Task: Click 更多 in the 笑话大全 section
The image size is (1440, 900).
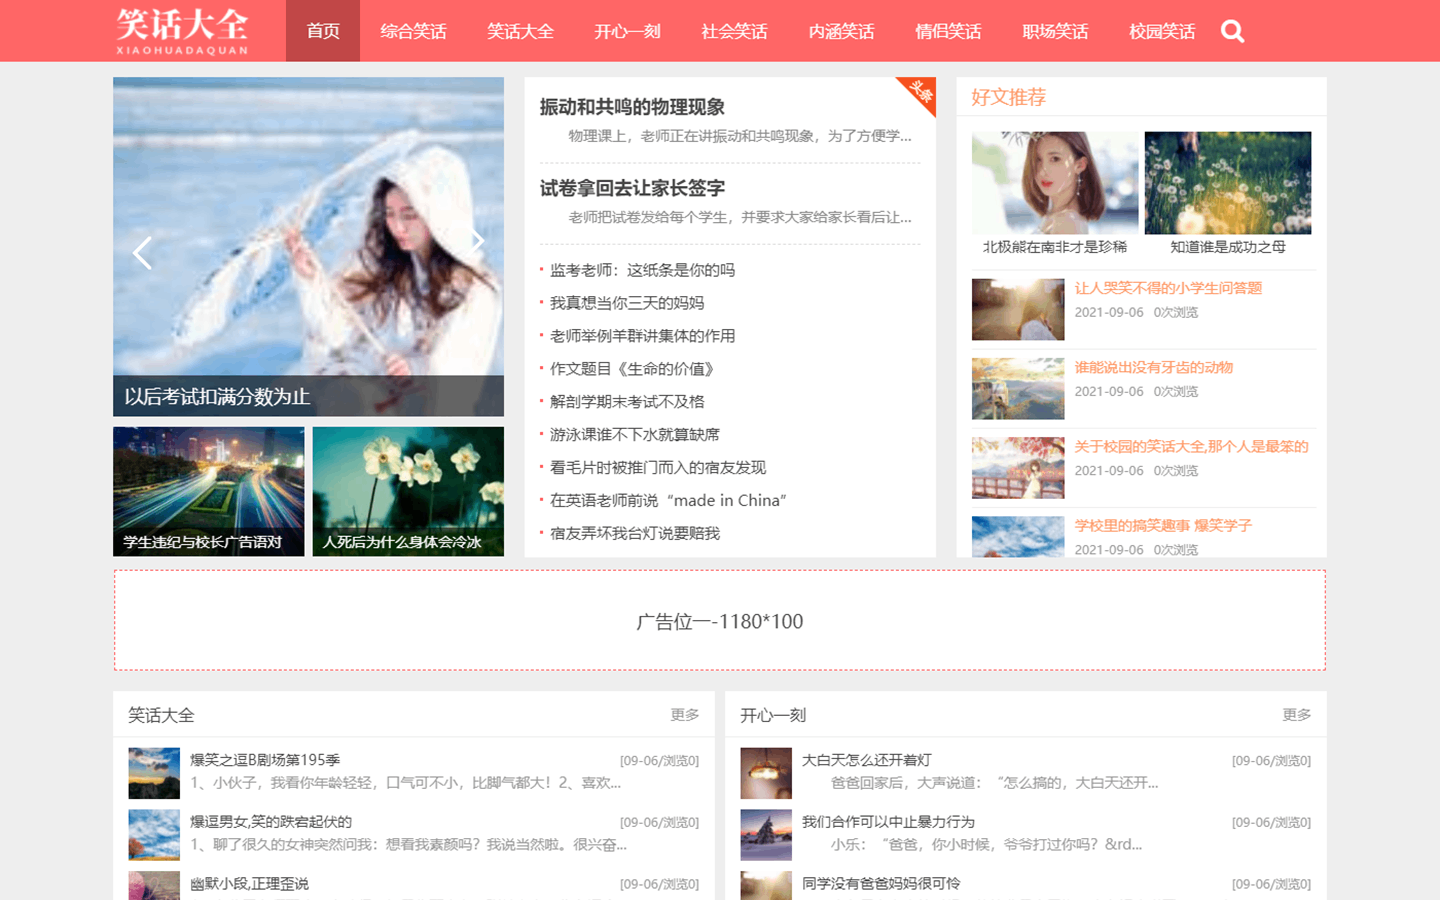Action: (685, 715)
